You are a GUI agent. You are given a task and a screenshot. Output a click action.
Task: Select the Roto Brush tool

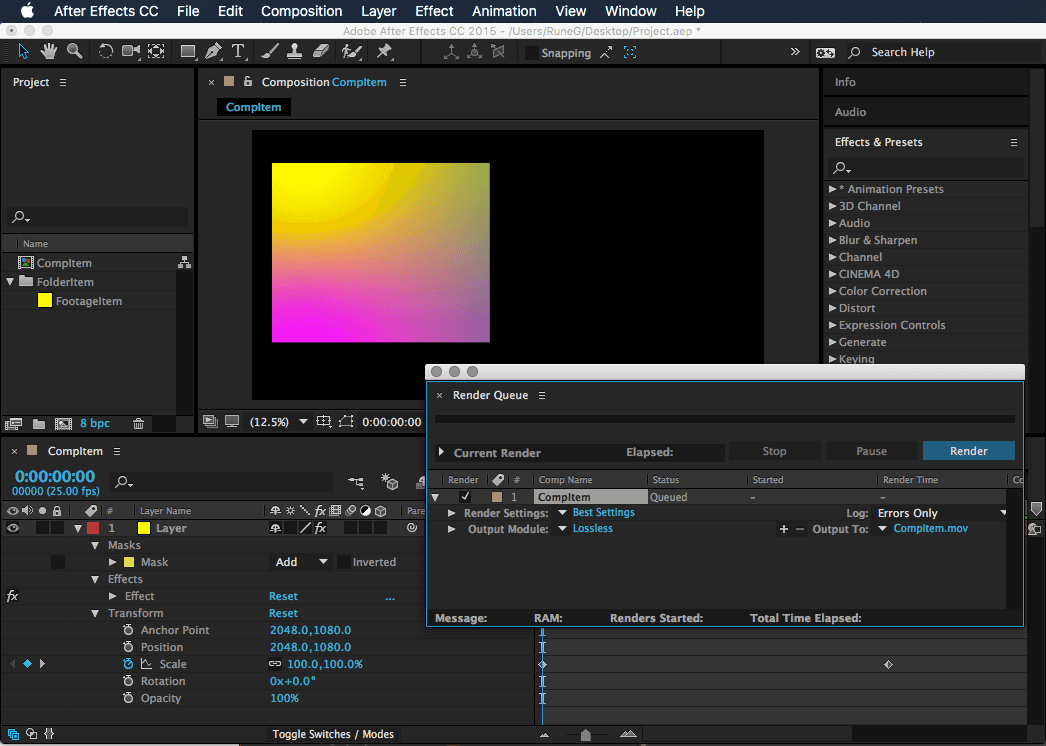(352, 51)
